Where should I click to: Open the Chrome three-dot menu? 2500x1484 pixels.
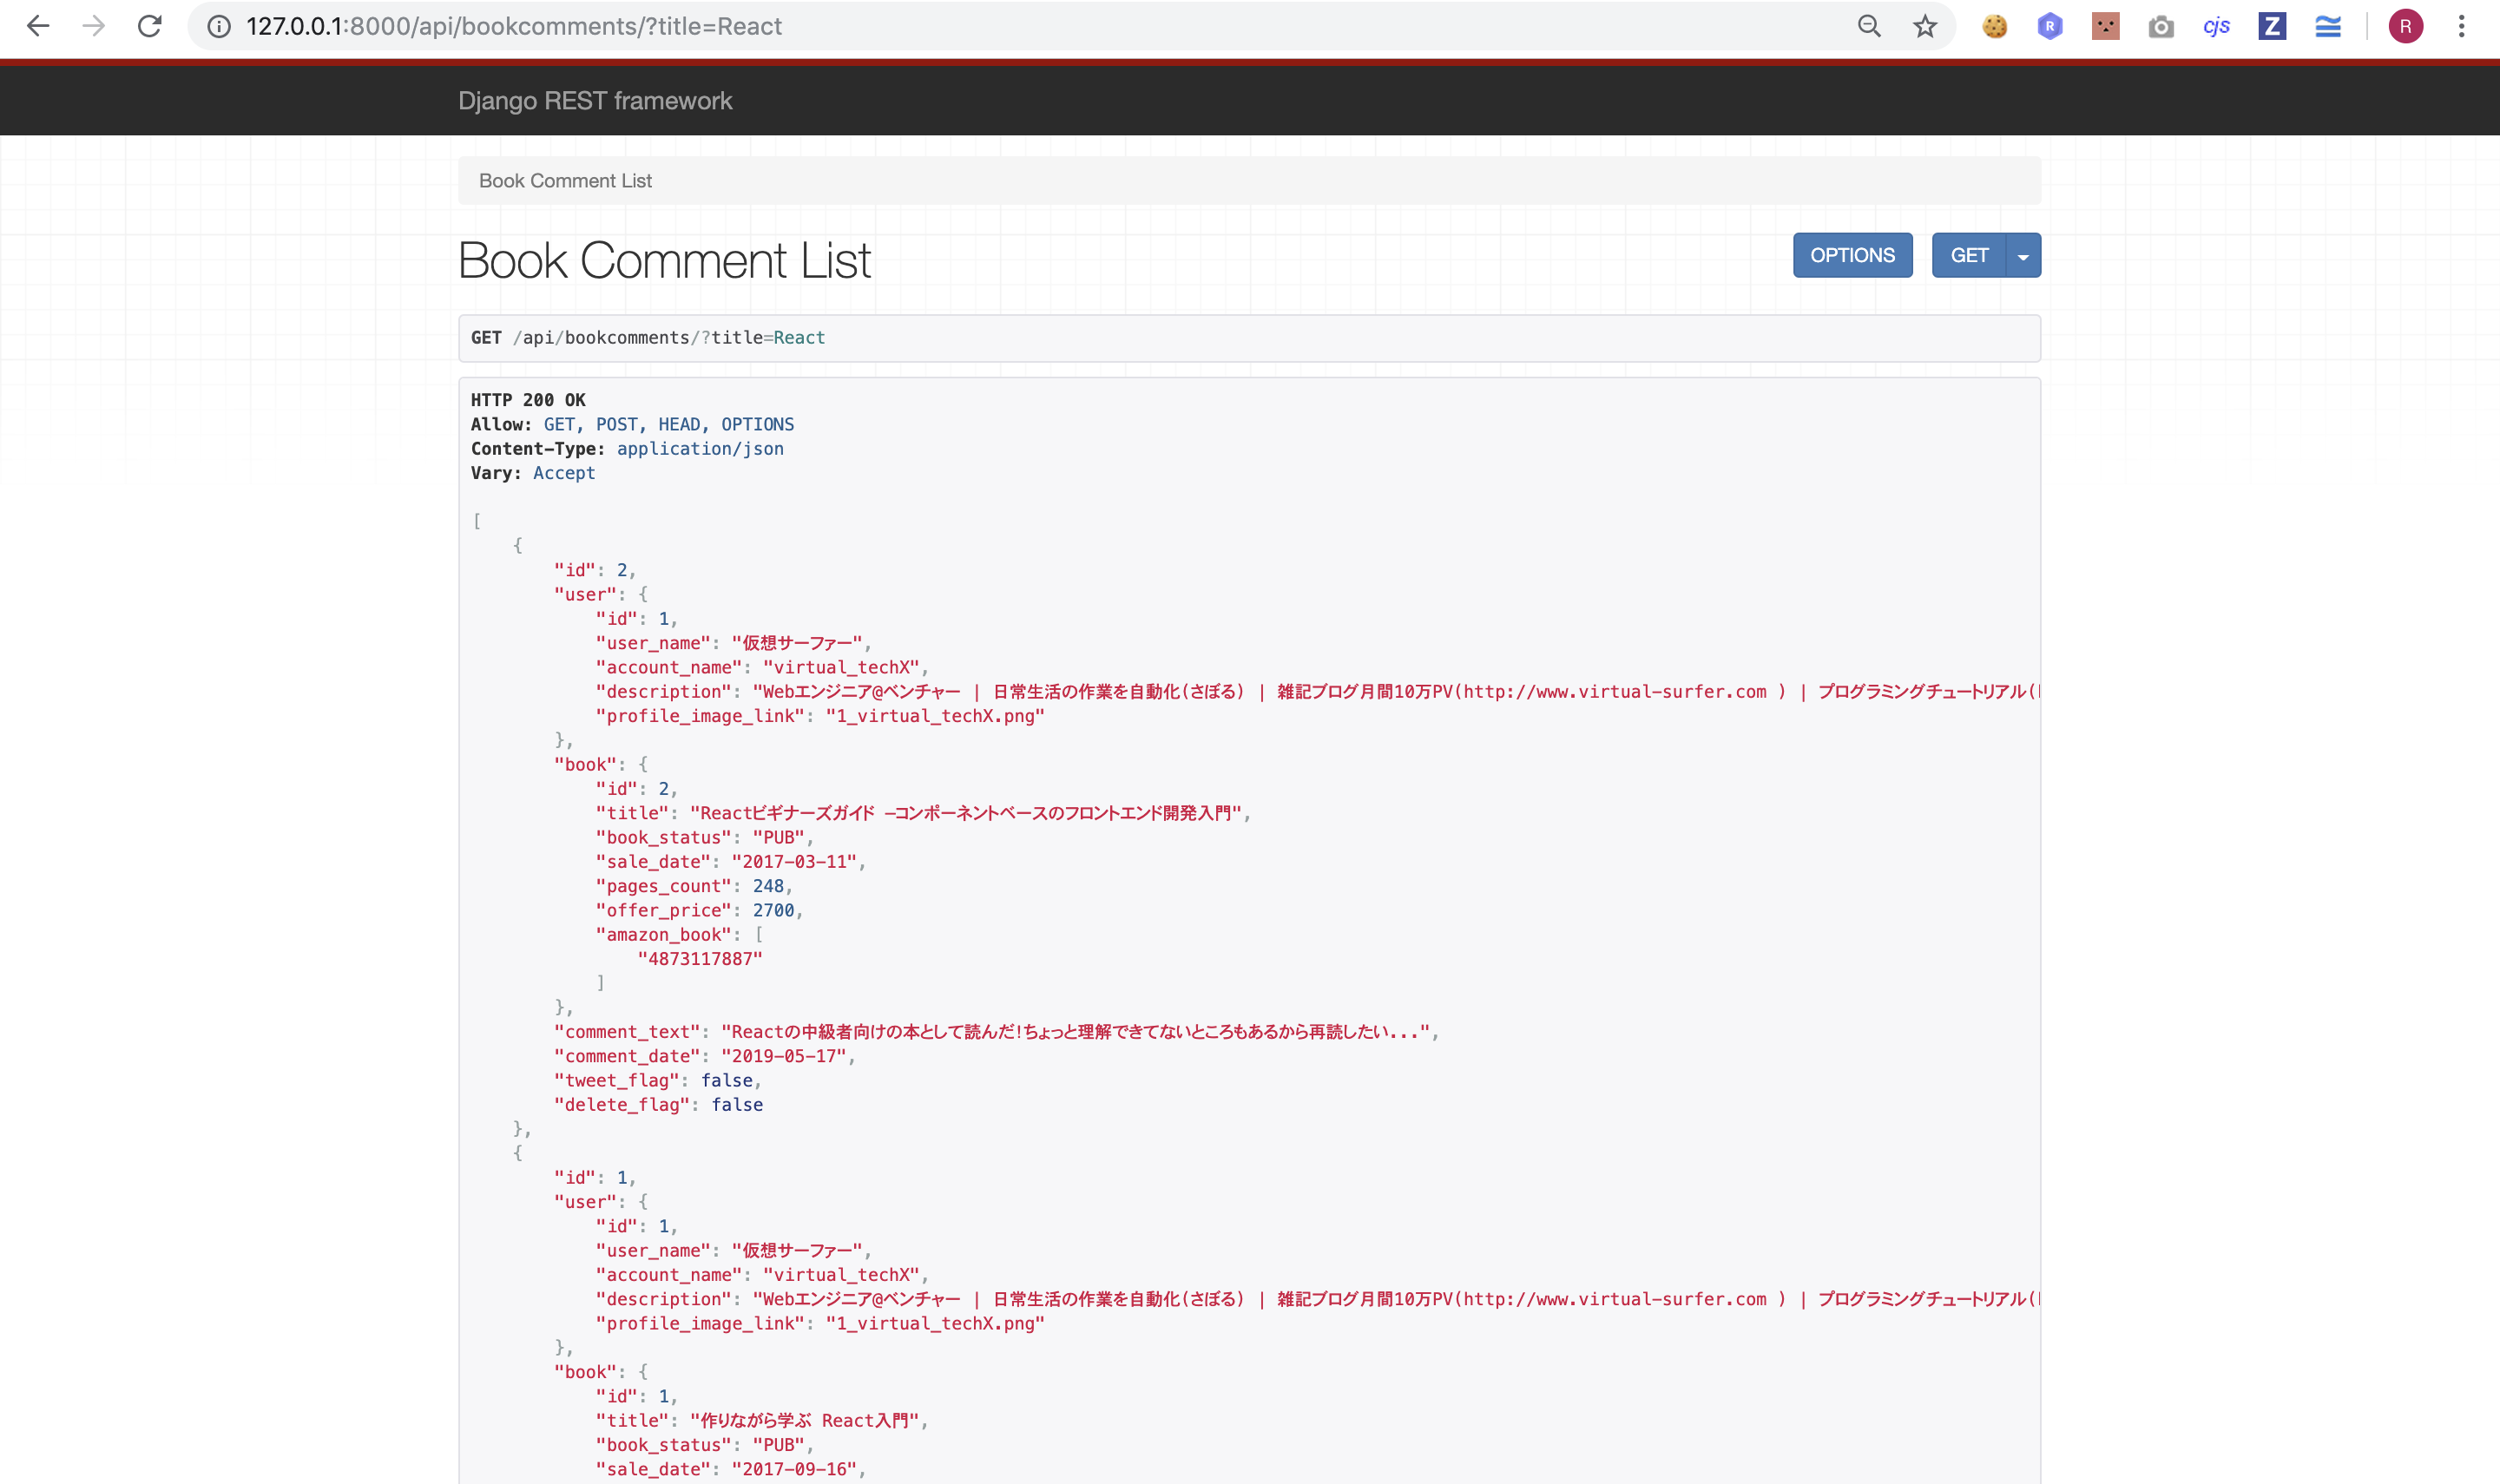pos(2462,26)
